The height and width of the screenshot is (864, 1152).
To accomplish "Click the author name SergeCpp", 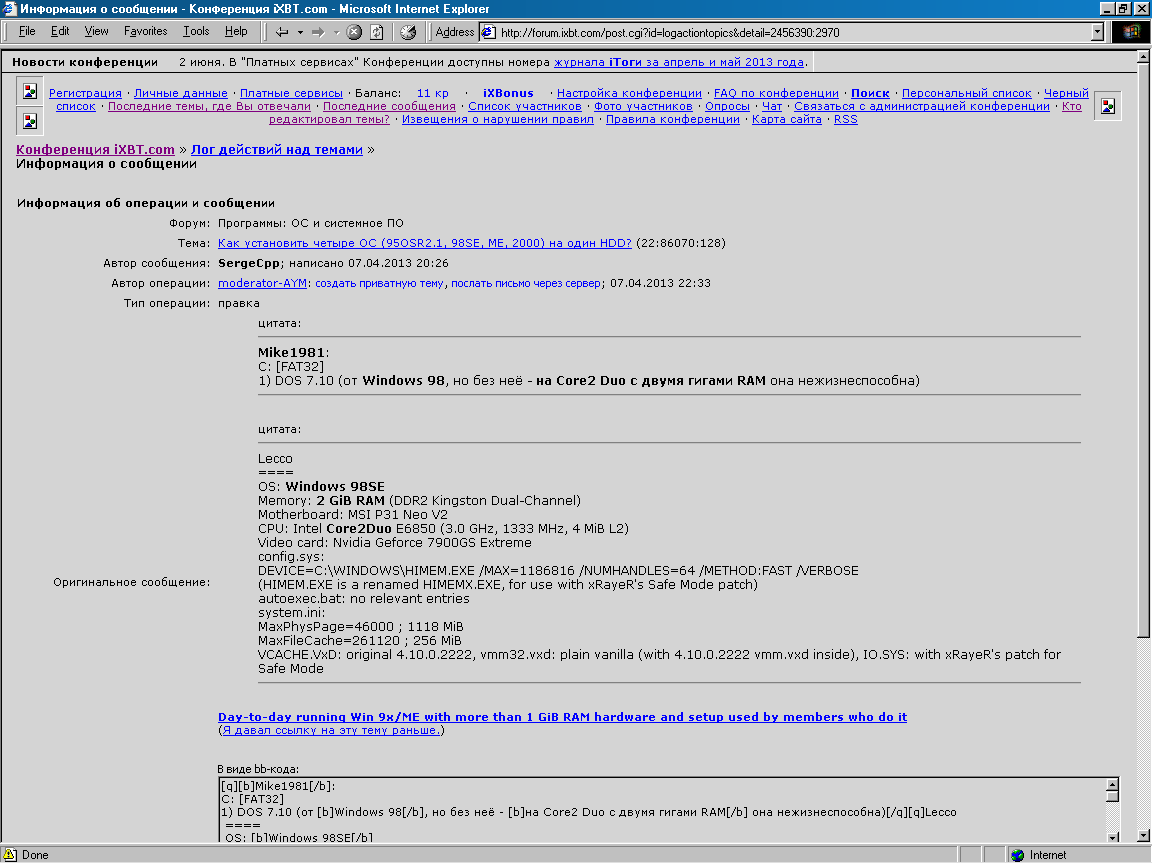I will click(x=249, y=263).
